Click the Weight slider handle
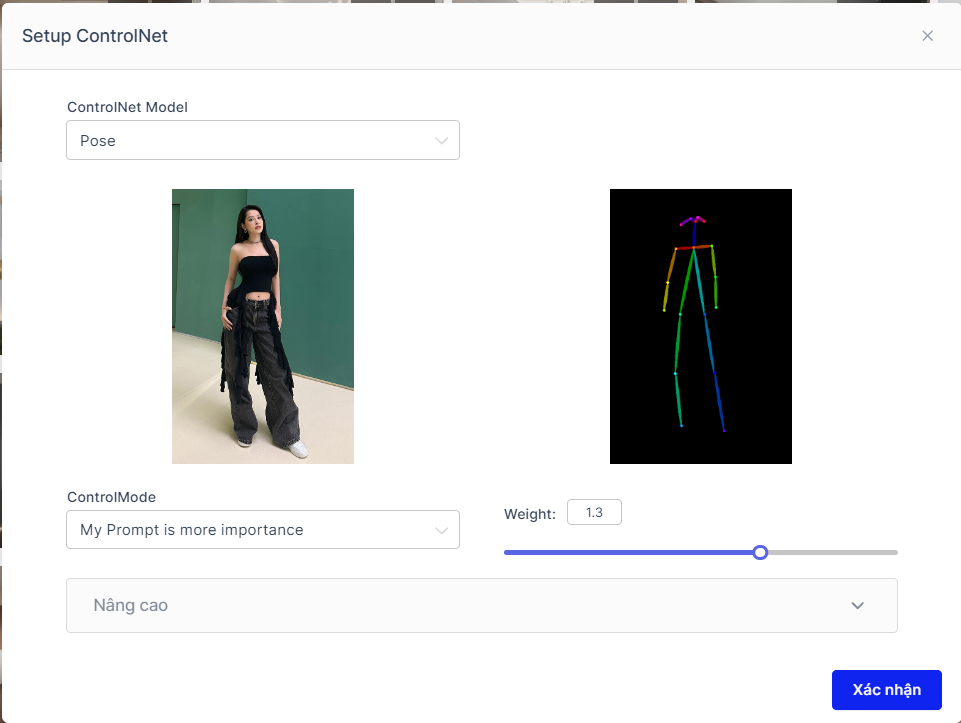 (760, 551)
